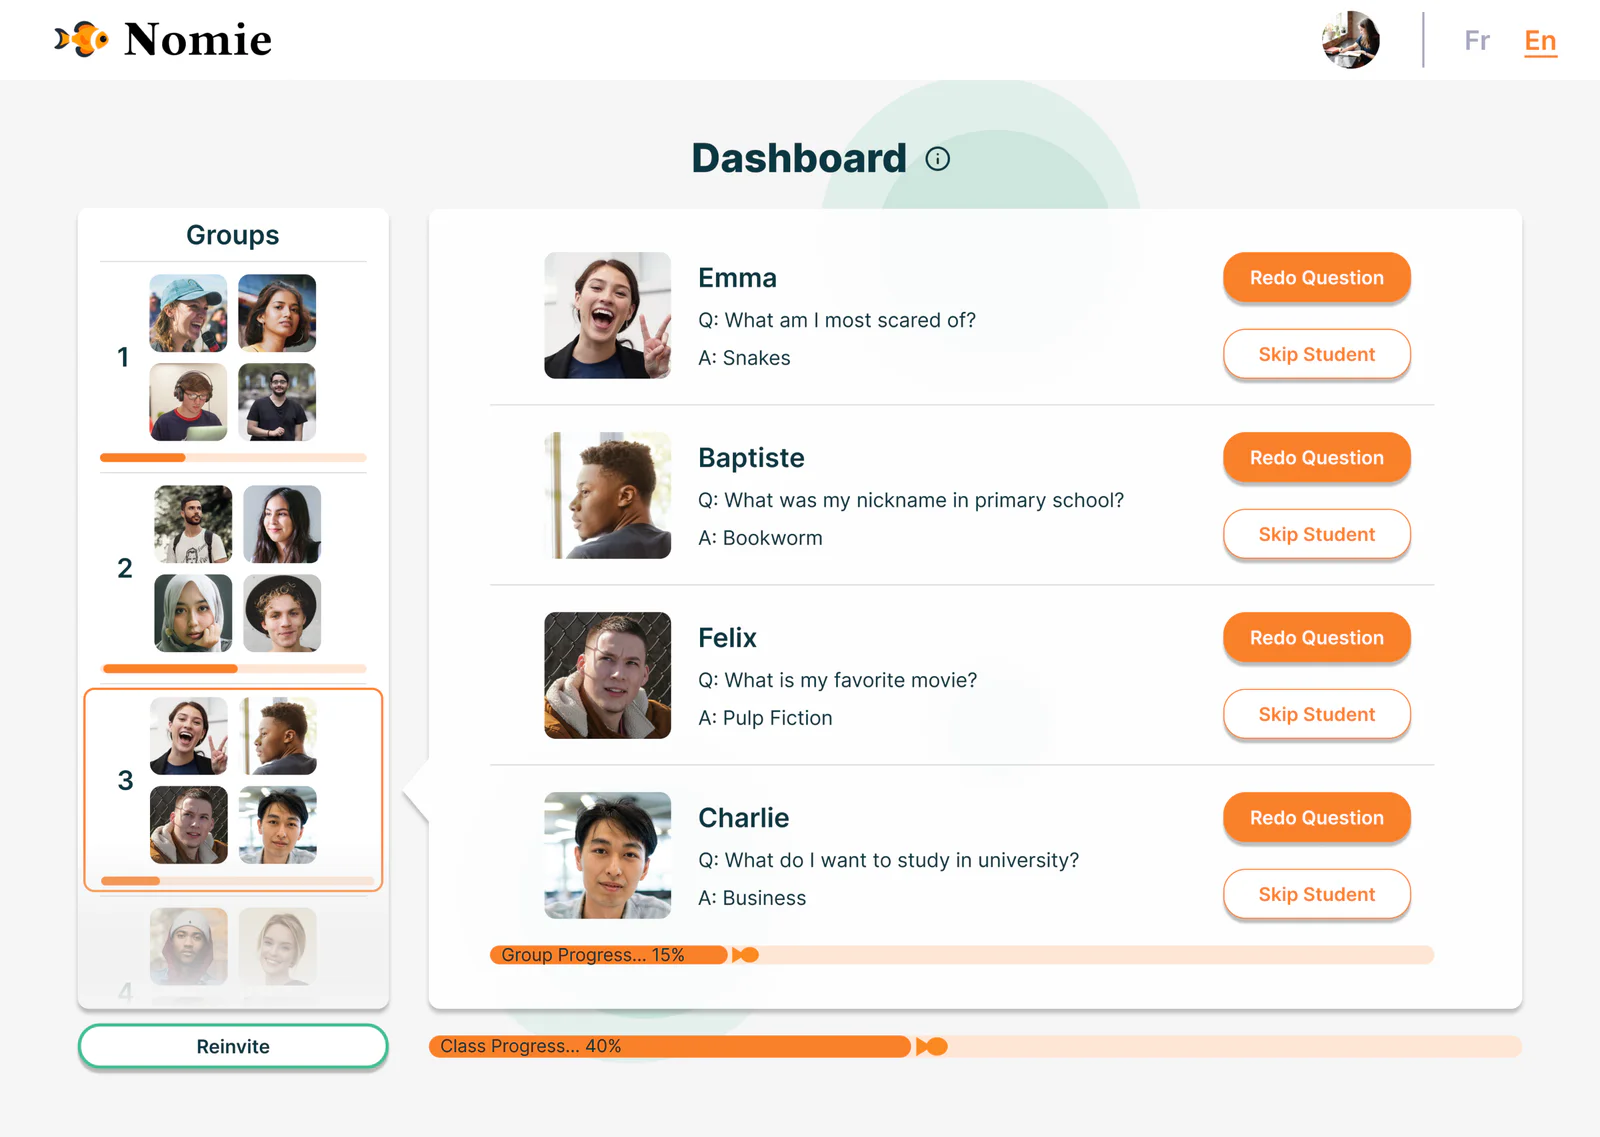
Task: Click the fish marker on Class Progress bar
Action: pos(931,1046)
